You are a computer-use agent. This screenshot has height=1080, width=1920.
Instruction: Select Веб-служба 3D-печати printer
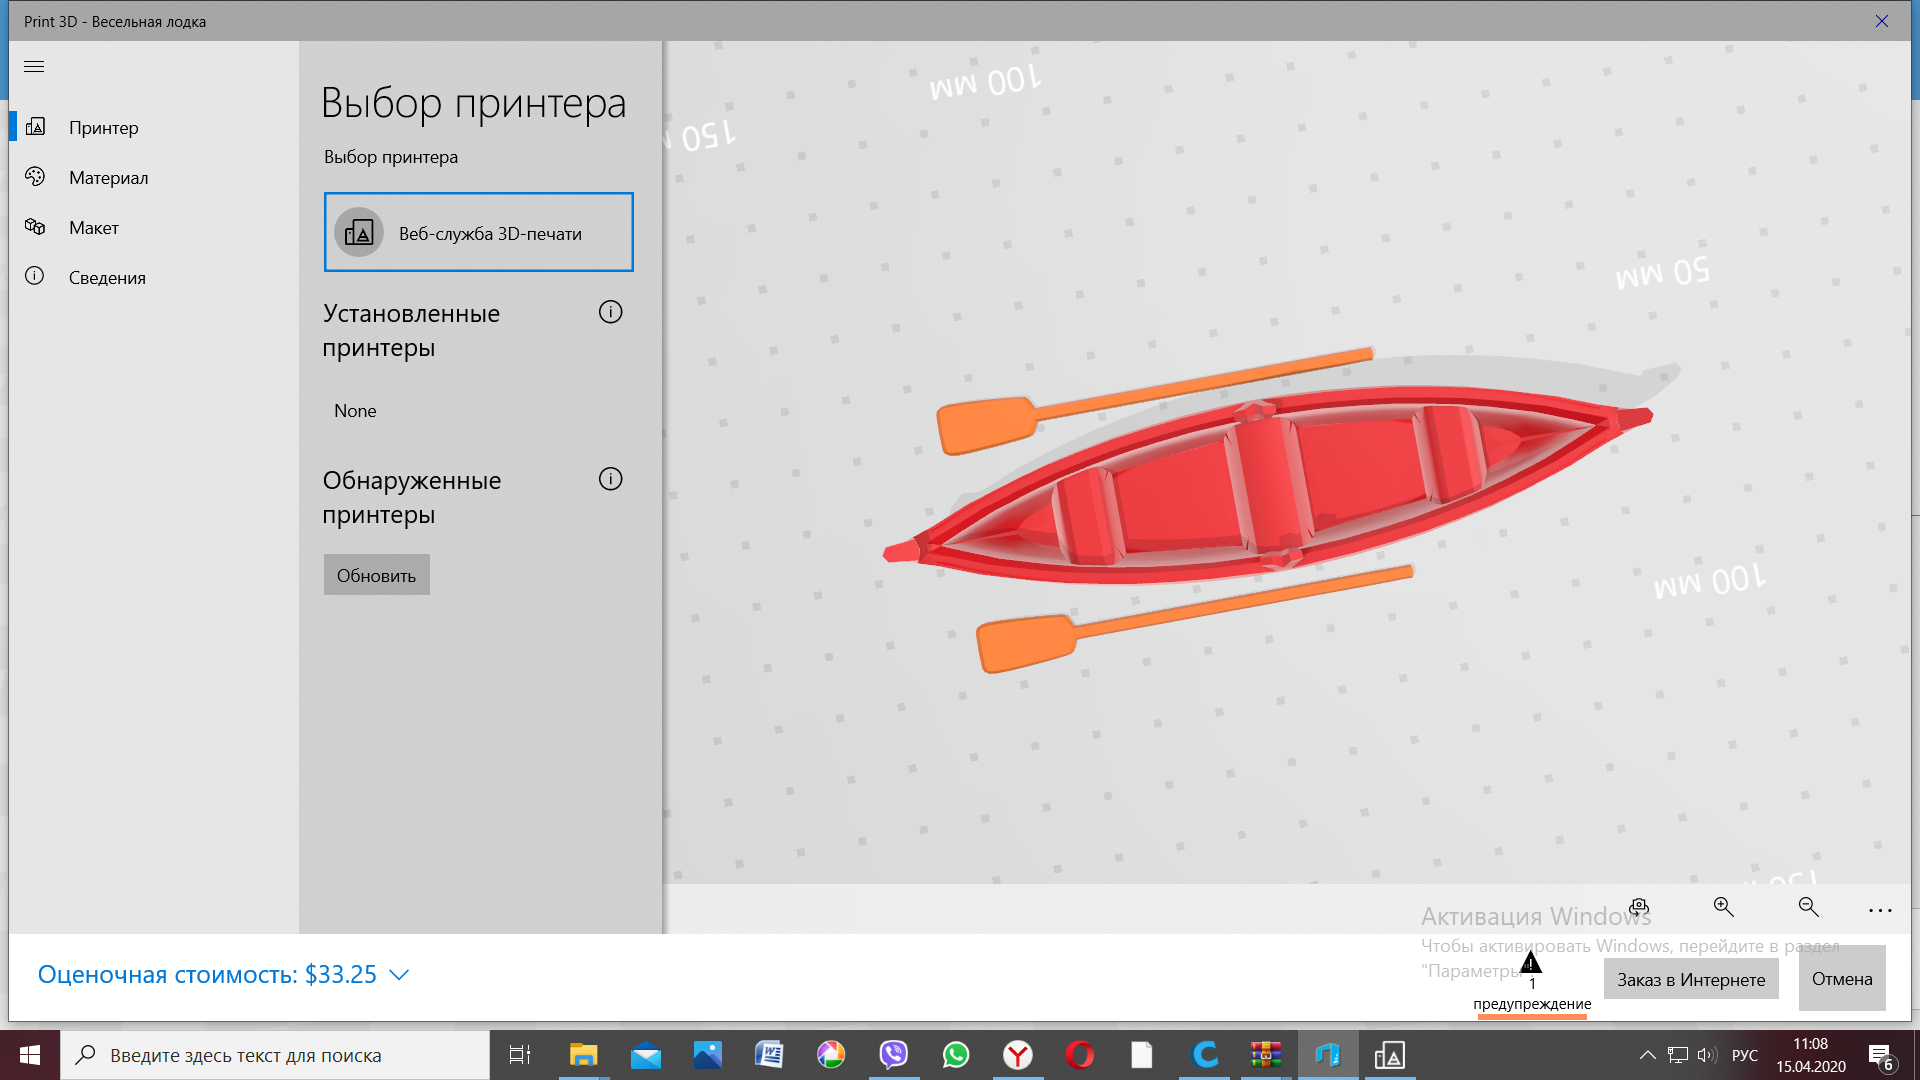pos(478,232)
